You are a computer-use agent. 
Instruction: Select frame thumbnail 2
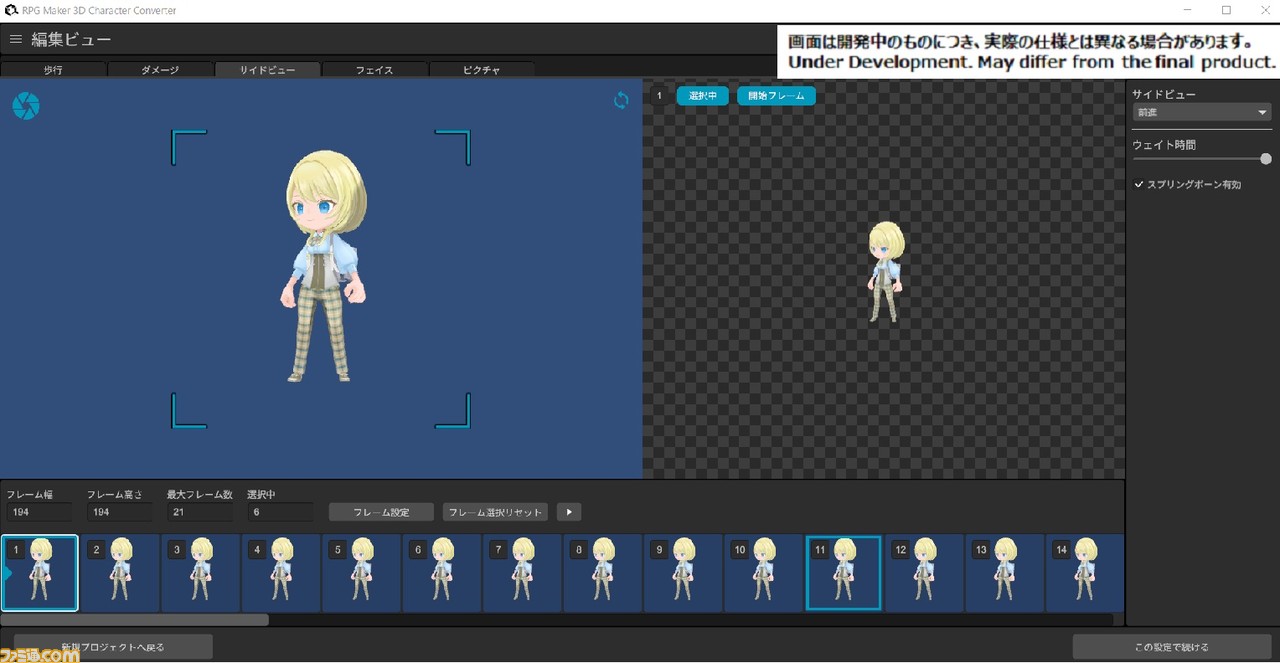click(120, 573)
